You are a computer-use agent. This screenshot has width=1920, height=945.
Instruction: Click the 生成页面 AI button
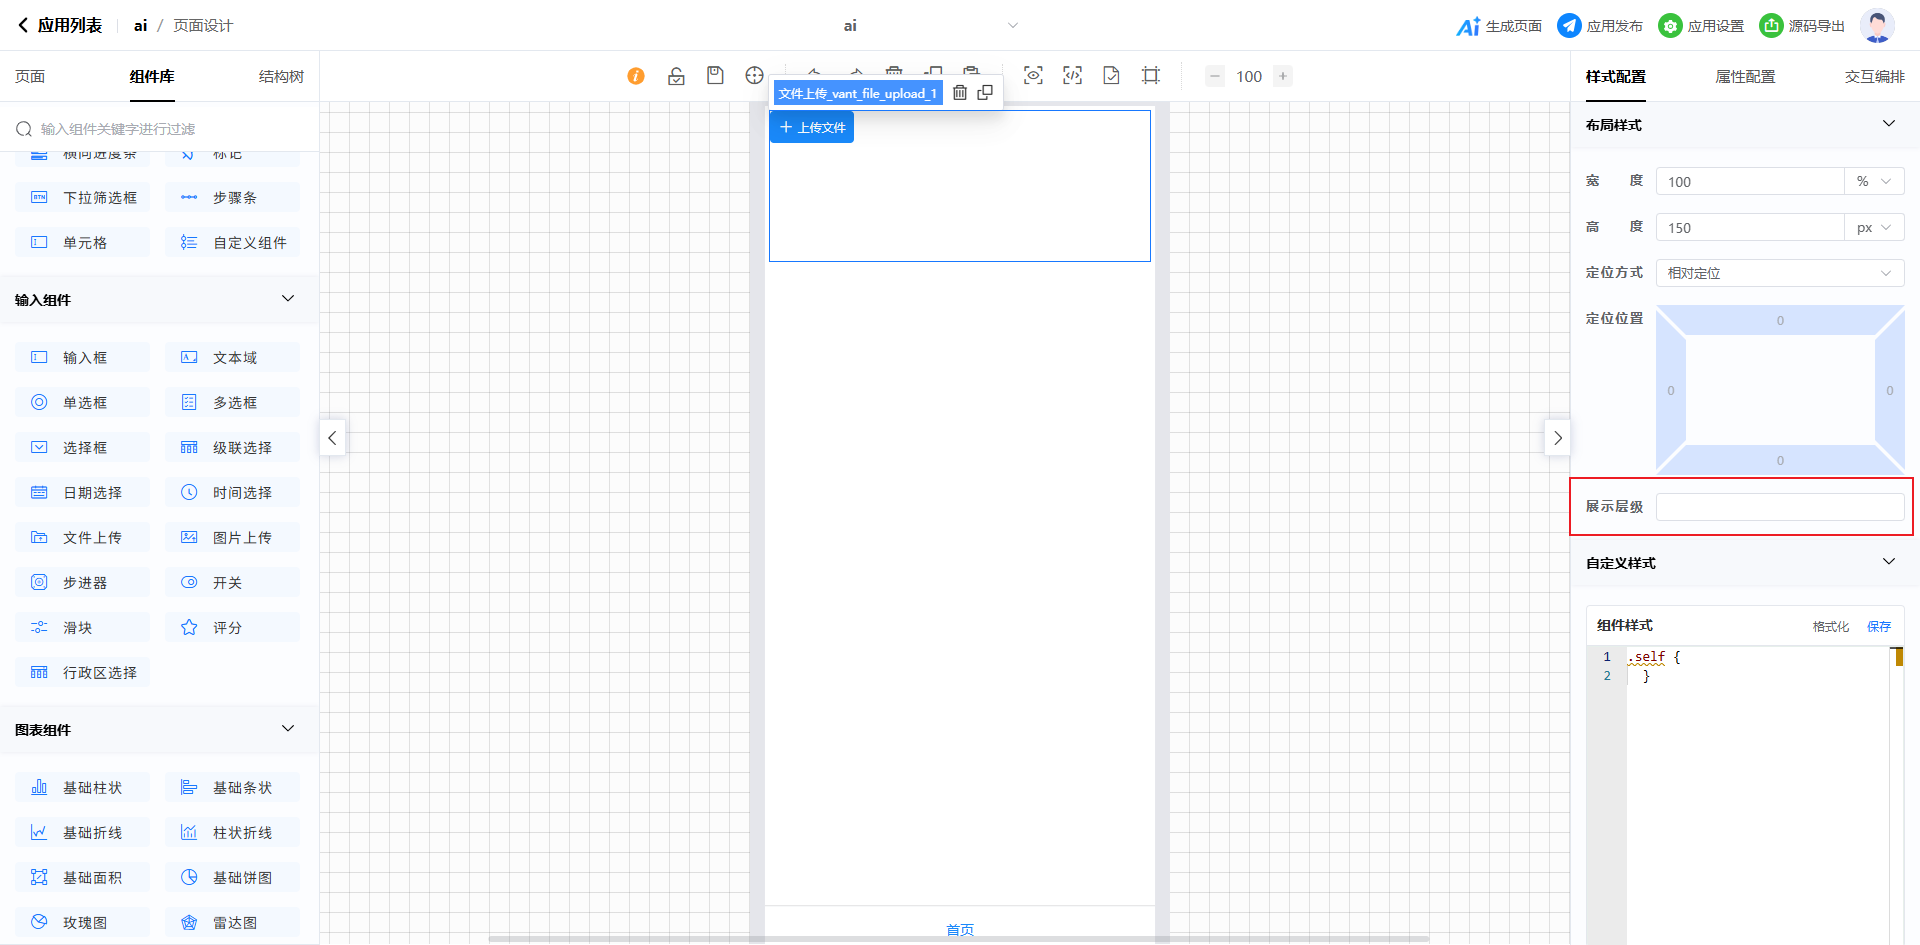[1499, 26]
